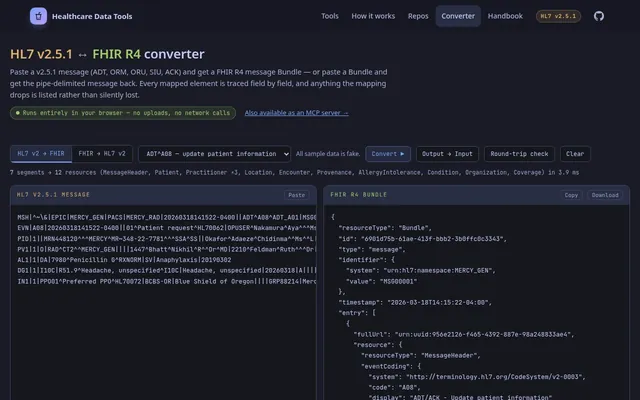Open the Handbook nav item

click(x=505, y=16)
